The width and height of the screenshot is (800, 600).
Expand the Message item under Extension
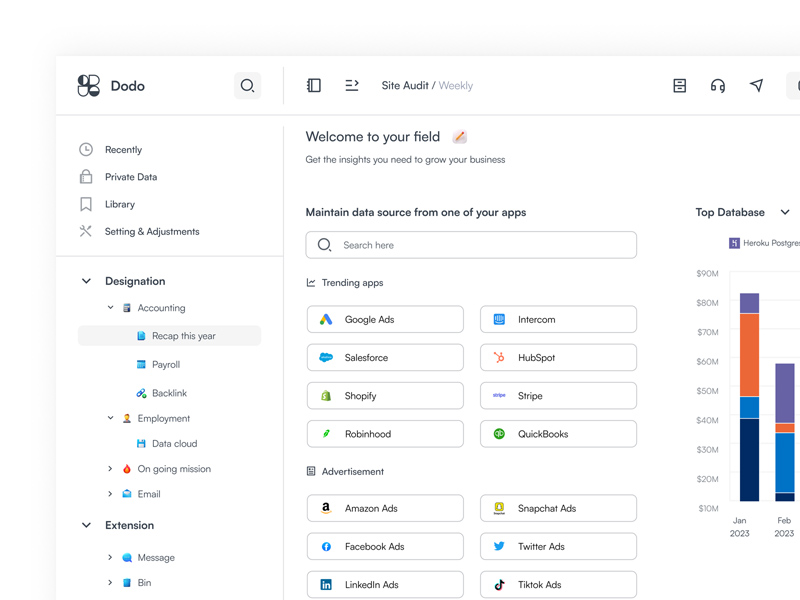[110, 557]
